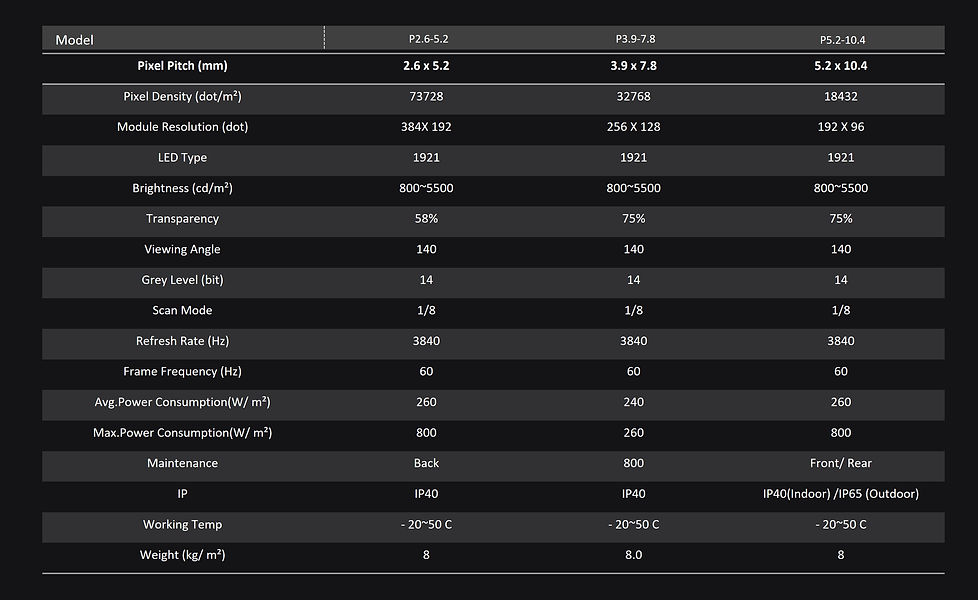Viewport: 978px width, 600px height.
Task: Click the Pixel Density row label
Action: tap(182, 97)
